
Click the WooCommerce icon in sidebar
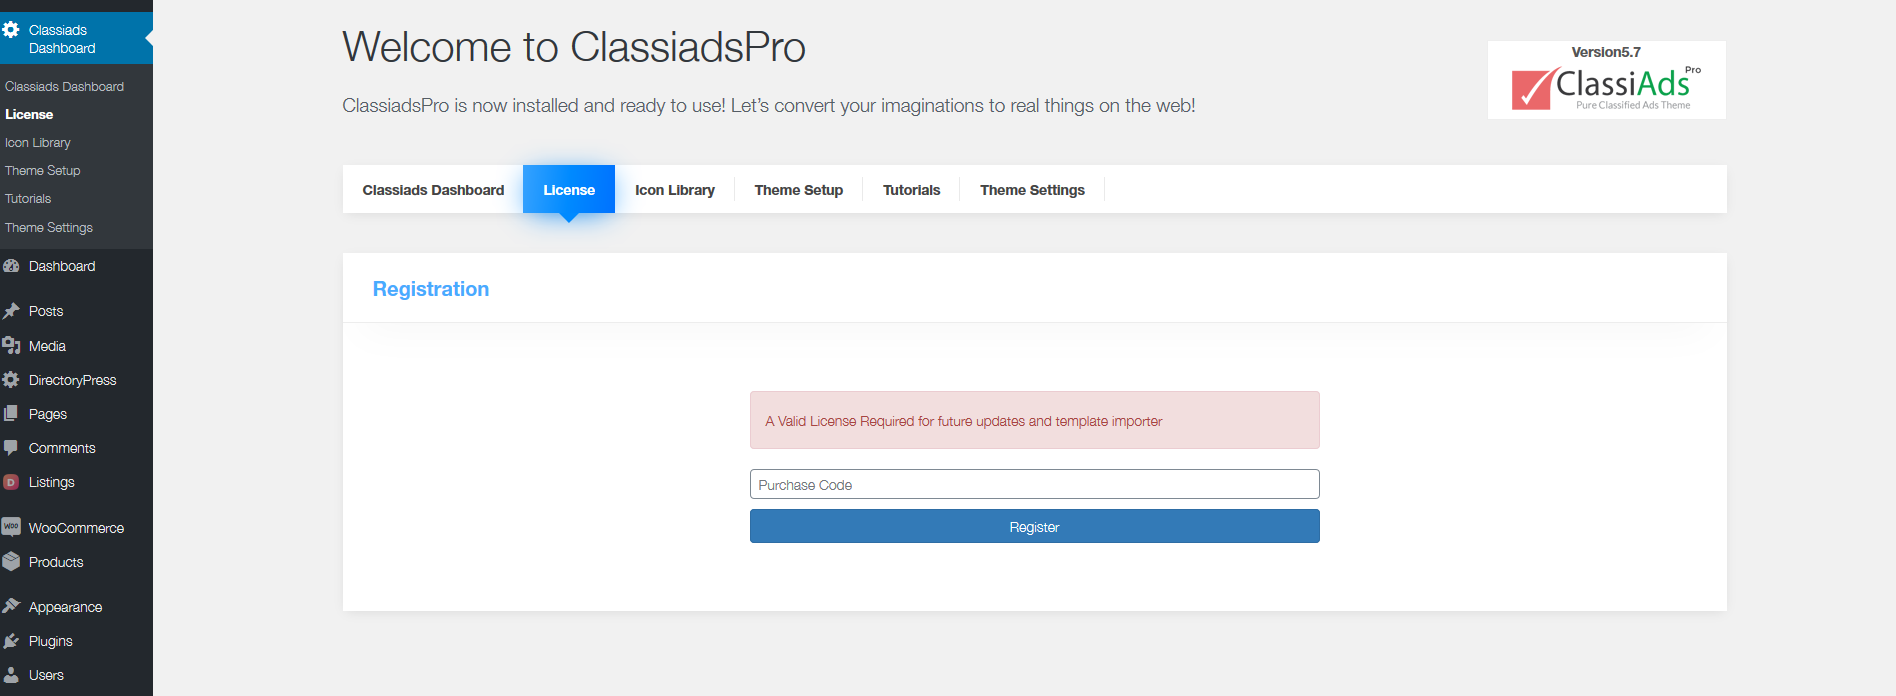point(11,527)
